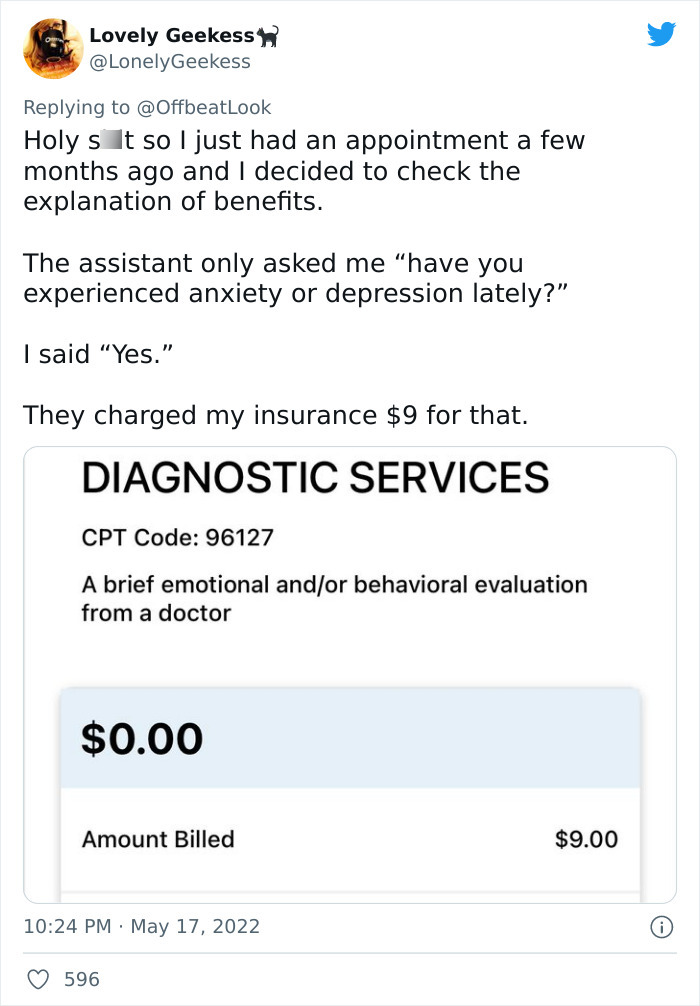Click the profile avatar picture
This screenshot has height=1006, width=700.
pyautogui.click(x=53, y=48)
